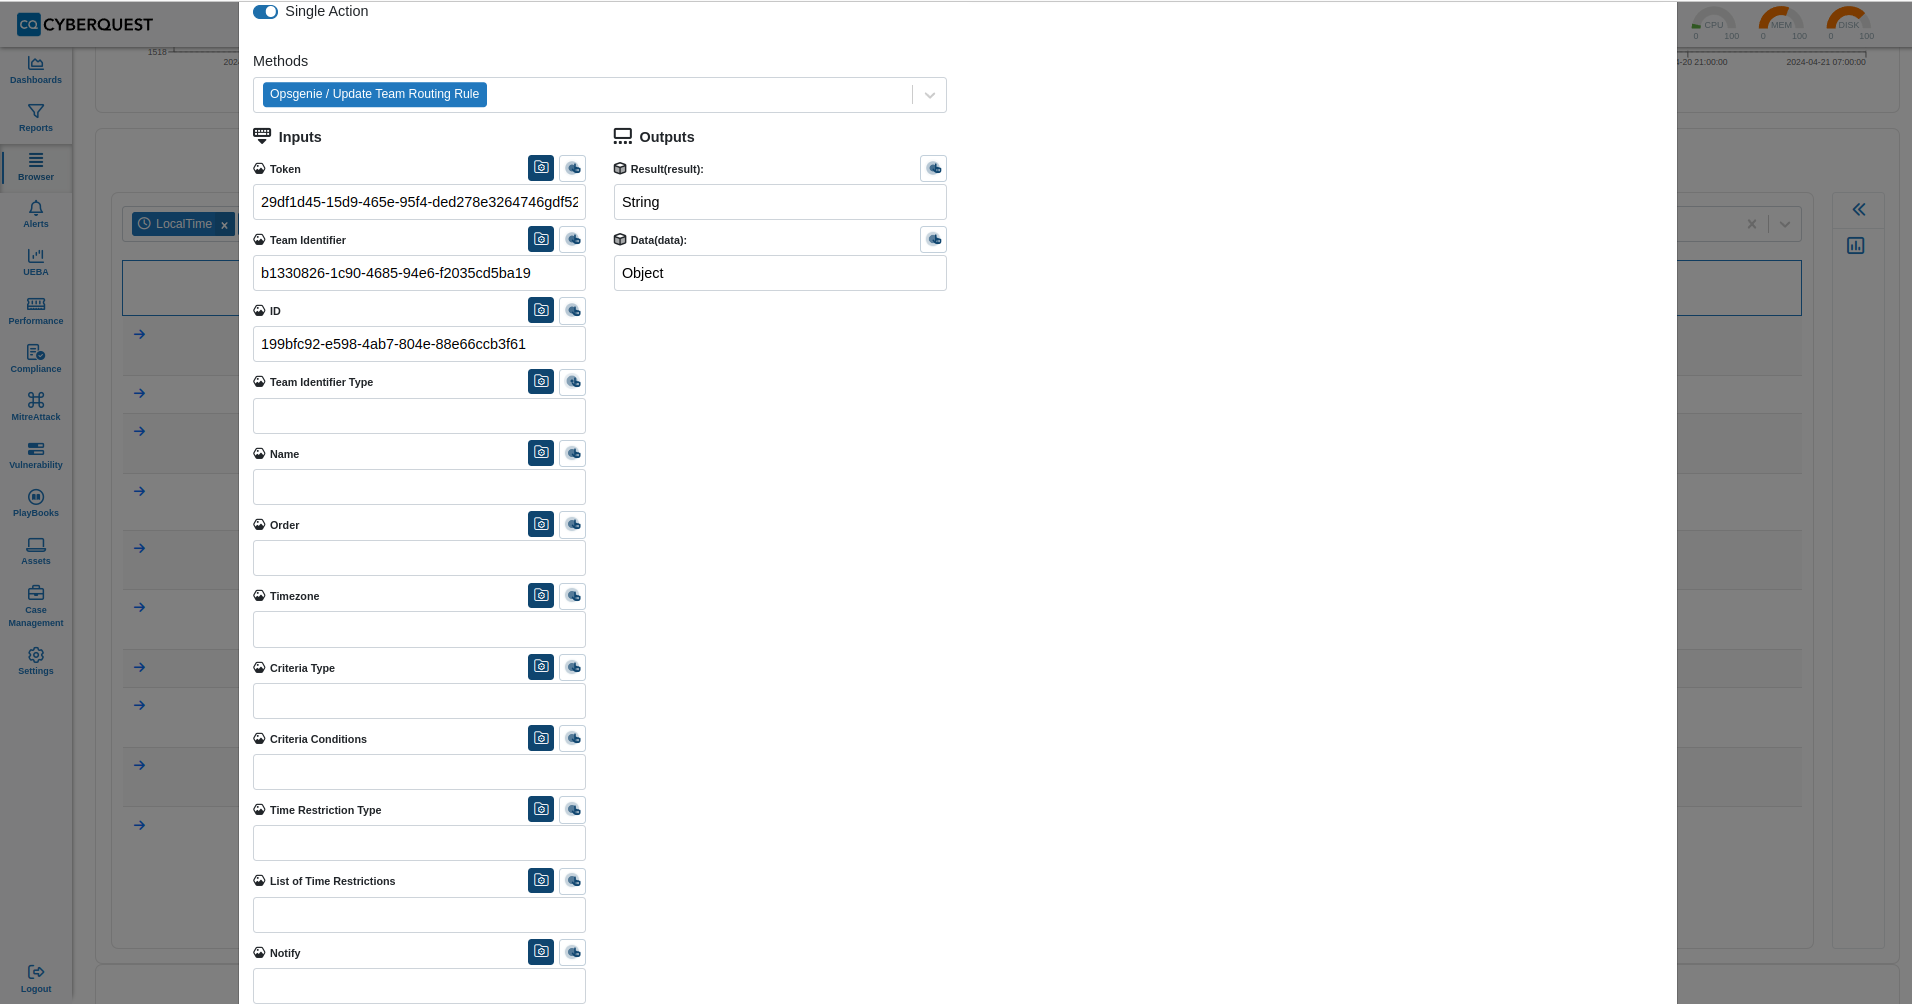
Task: Click the Order cloud icon button
Action: point(573,524)
